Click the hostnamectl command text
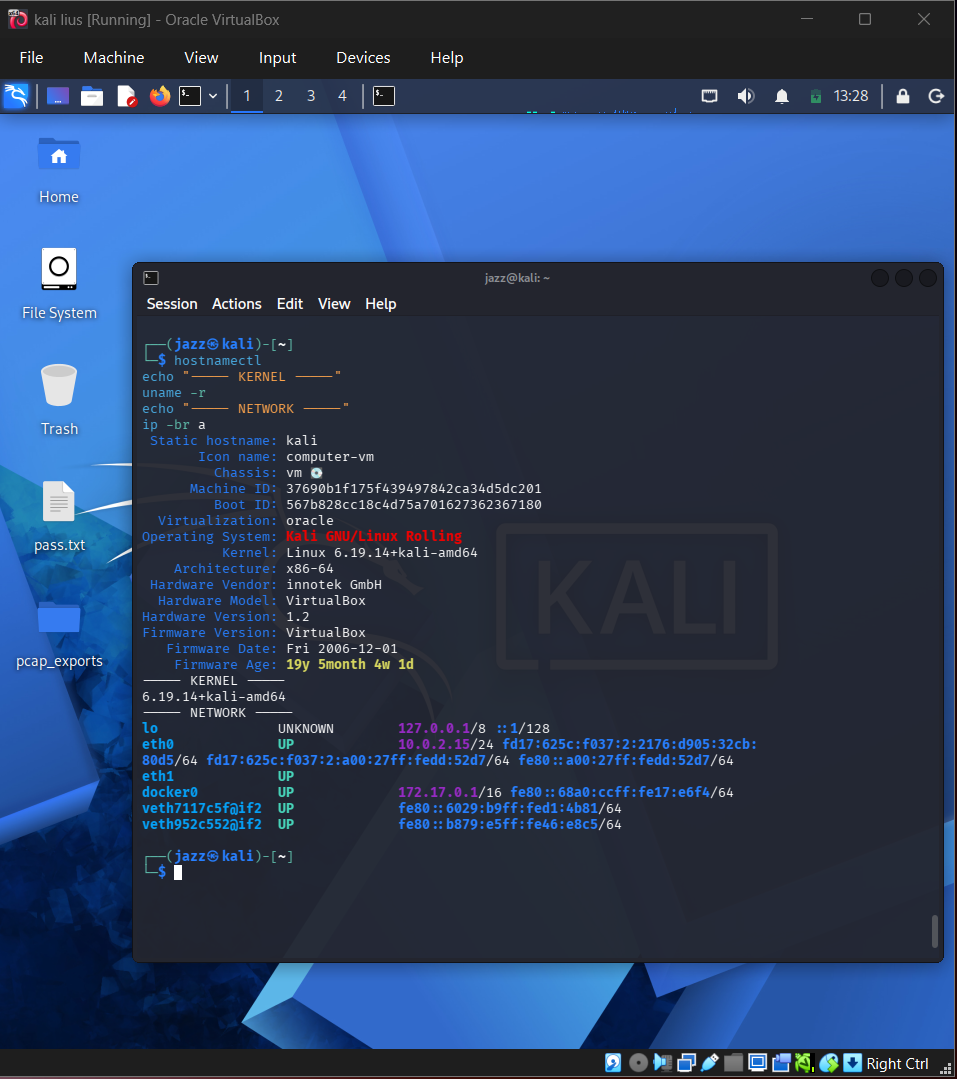The height and width of the screenshot is (1079, 957). pyautogui.click(x=217, y=361)
